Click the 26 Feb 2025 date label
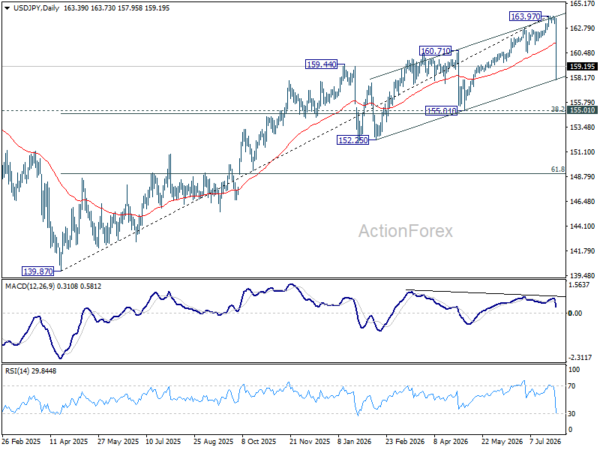Screen dimensions: 600x450 [x=21, y=442]
